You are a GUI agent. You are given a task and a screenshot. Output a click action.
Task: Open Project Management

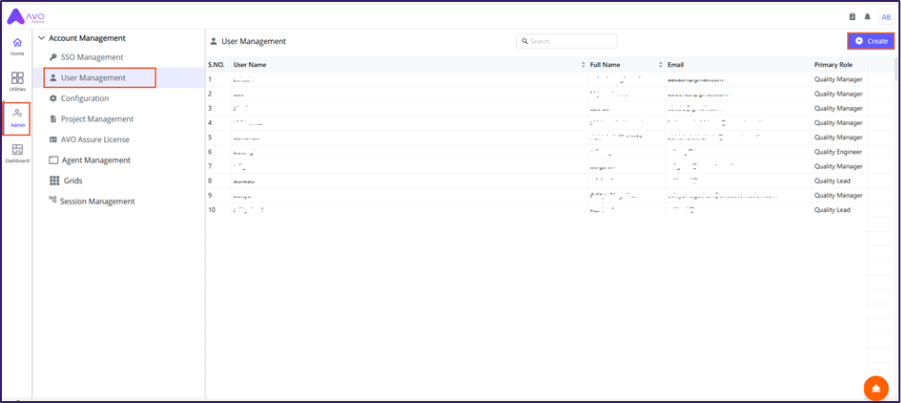coord(96,119)
